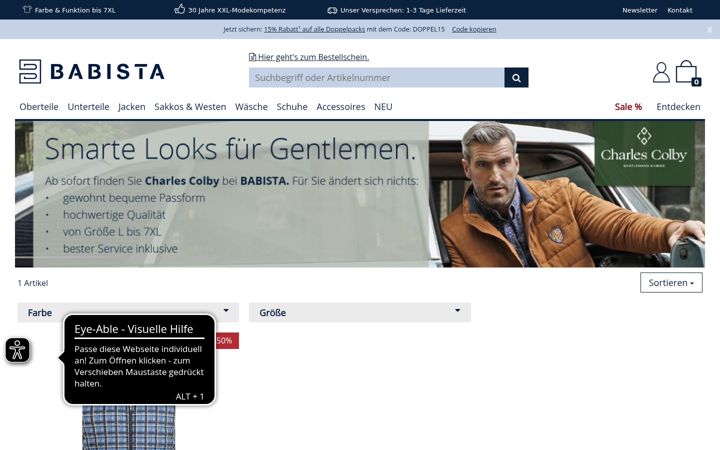Open Sakkos & Westen category
Screen dimensions: 720x450
[190, 107]
